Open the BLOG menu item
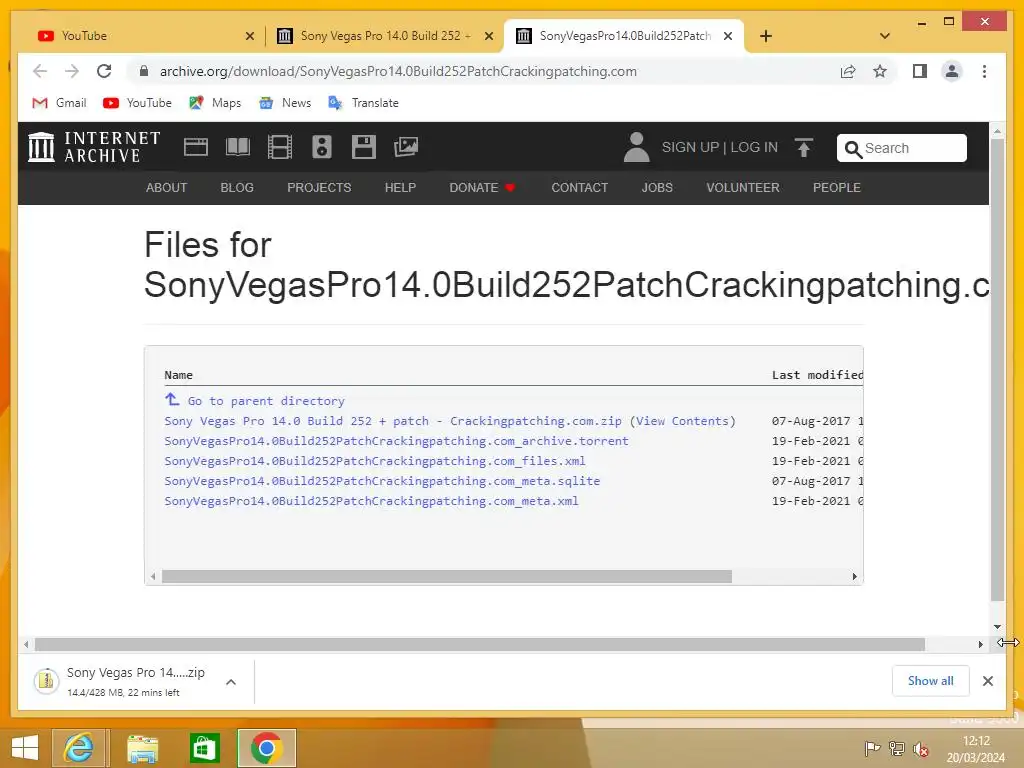 pyautogui.click(x=237, y=187)
